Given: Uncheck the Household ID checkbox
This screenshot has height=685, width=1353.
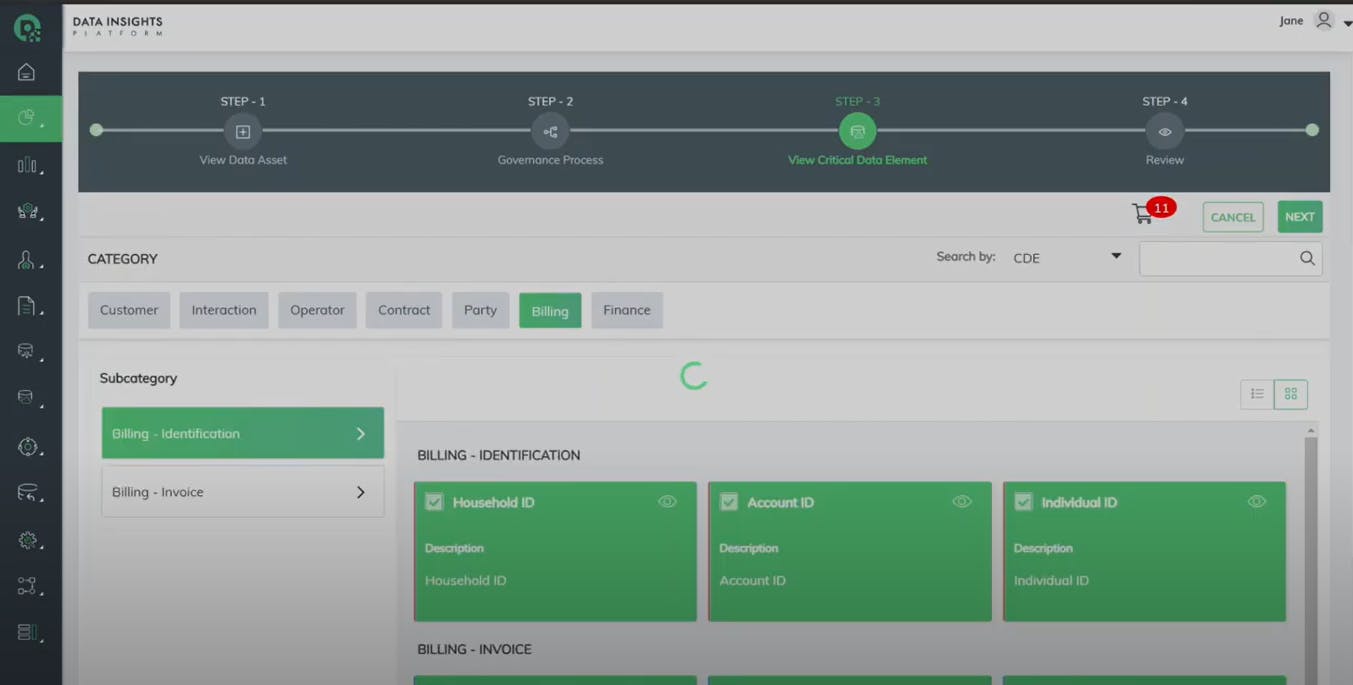Looking at the screenshot, I should tap(434, 502).
